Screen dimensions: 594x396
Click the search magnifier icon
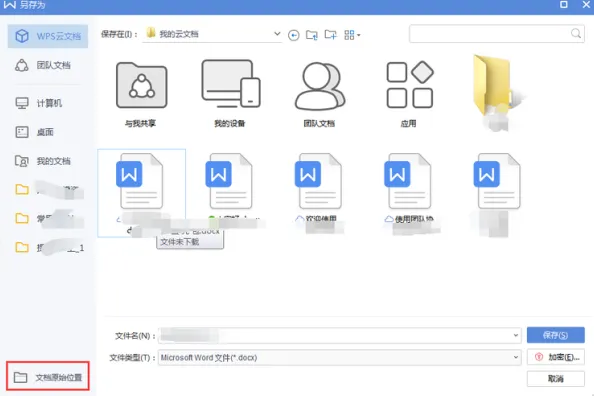coord(576,33)
